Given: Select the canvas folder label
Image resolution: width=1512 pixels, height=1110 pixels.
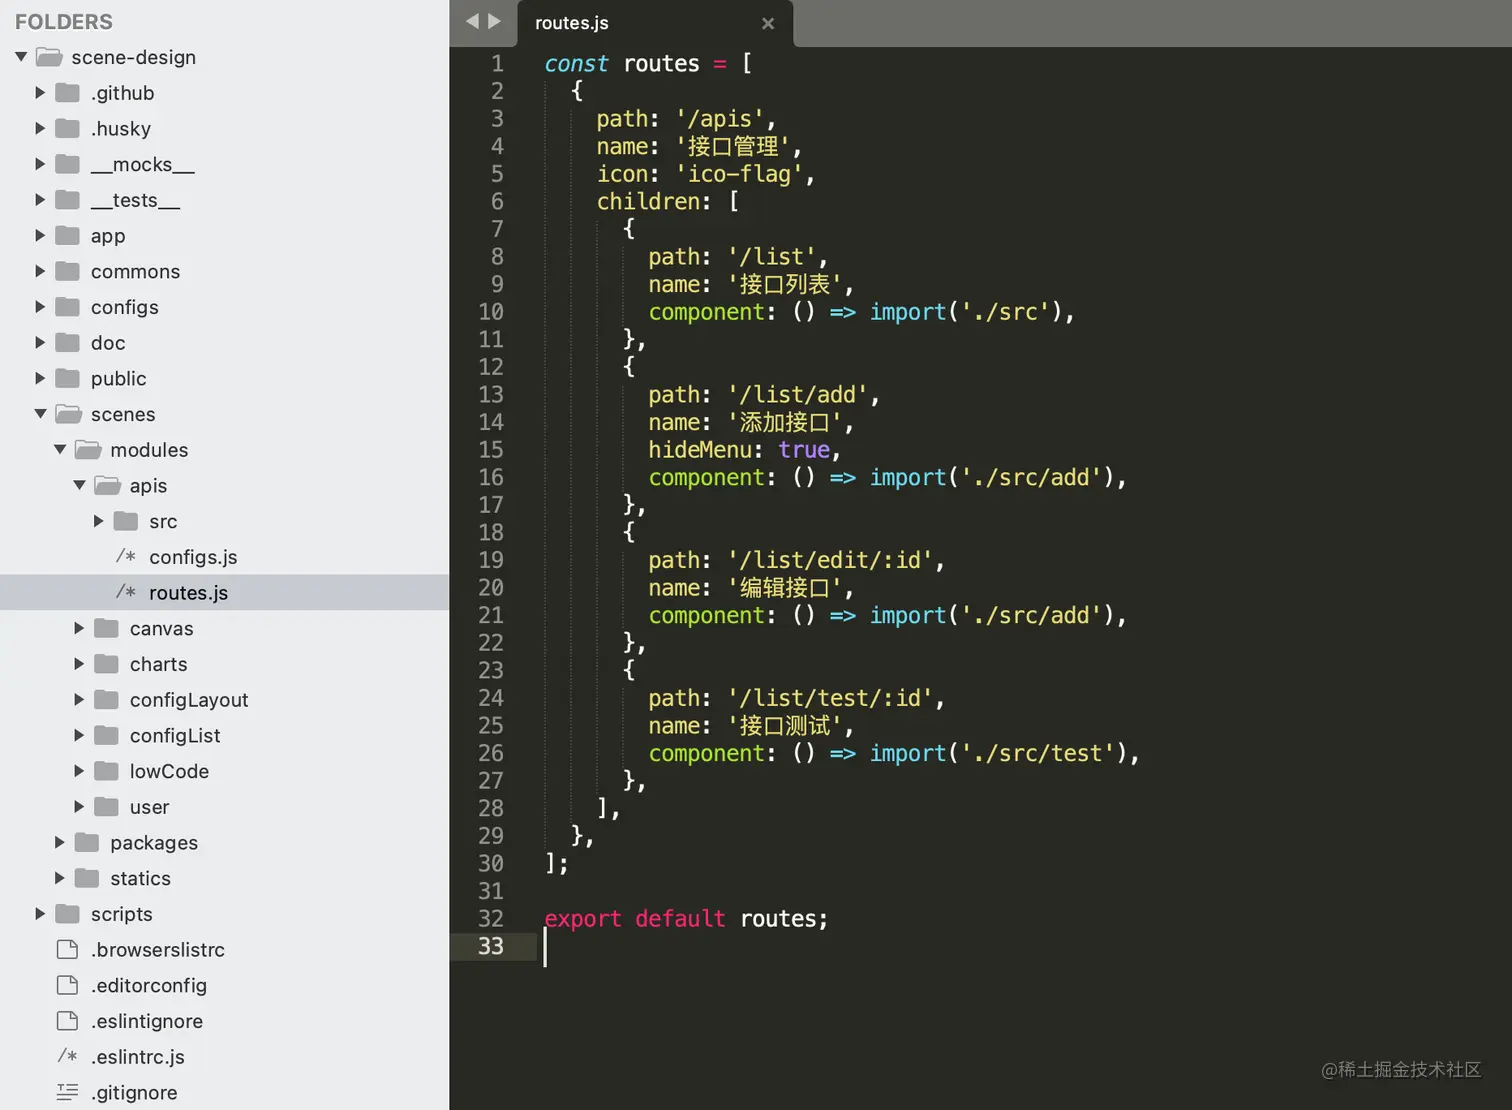Looking at the screenshot, I should click(161, 629).
